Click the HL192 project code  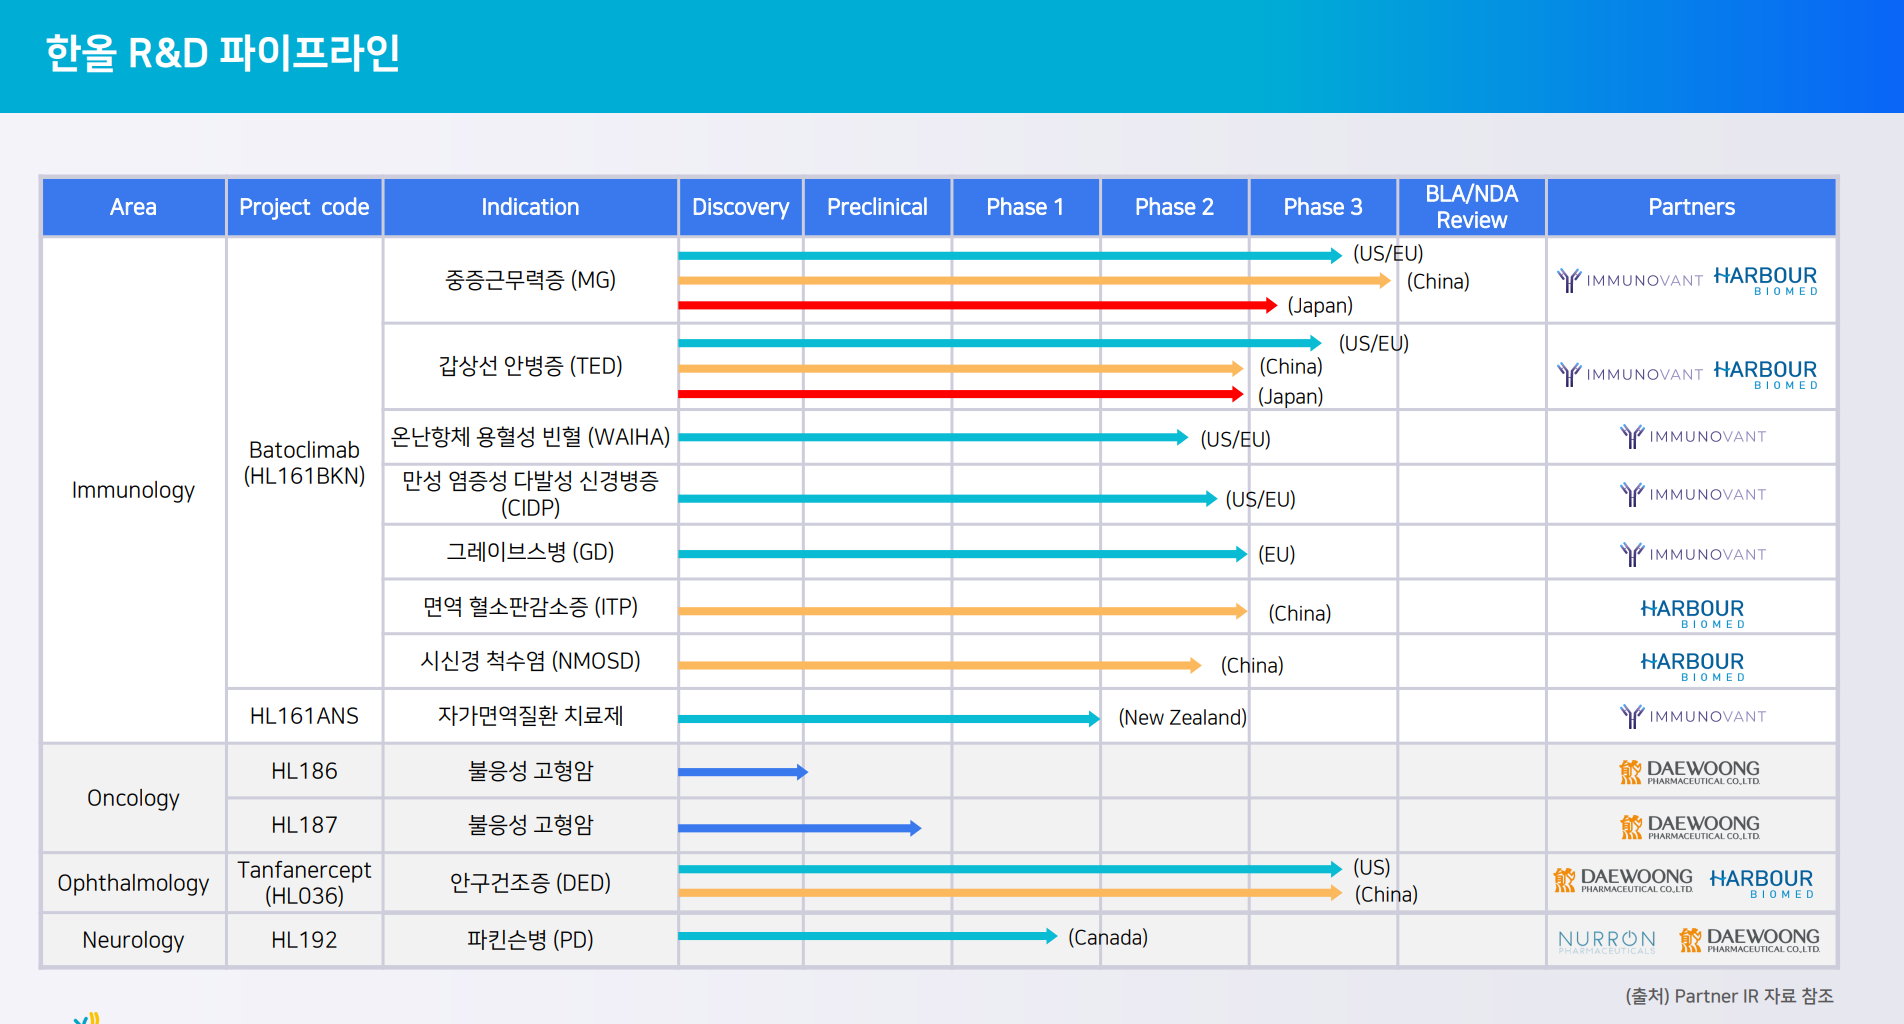(304, 940)
